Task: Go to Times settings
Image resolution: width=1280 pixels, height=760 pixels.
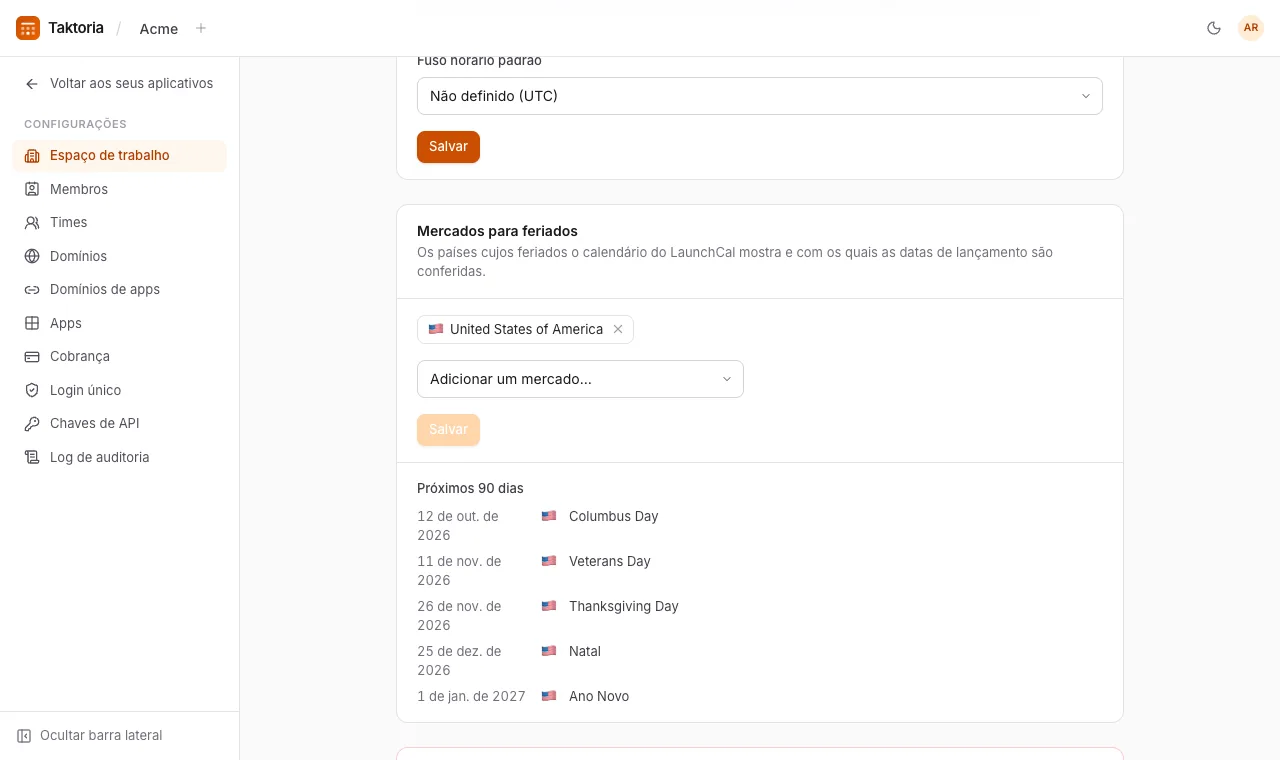Action: click(x=120, y=223)
